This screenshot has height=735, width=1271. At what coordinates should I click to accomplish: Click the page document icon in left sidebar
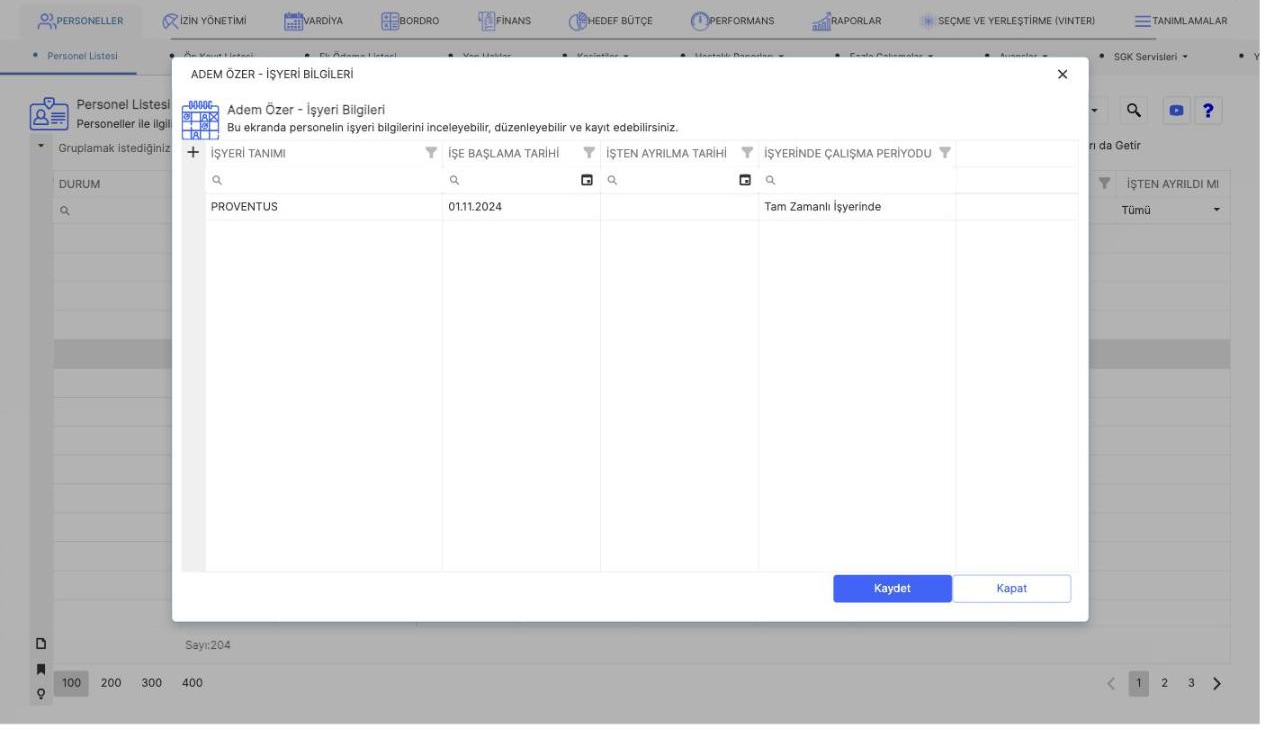pyautogui.click(x=42, y=645)
